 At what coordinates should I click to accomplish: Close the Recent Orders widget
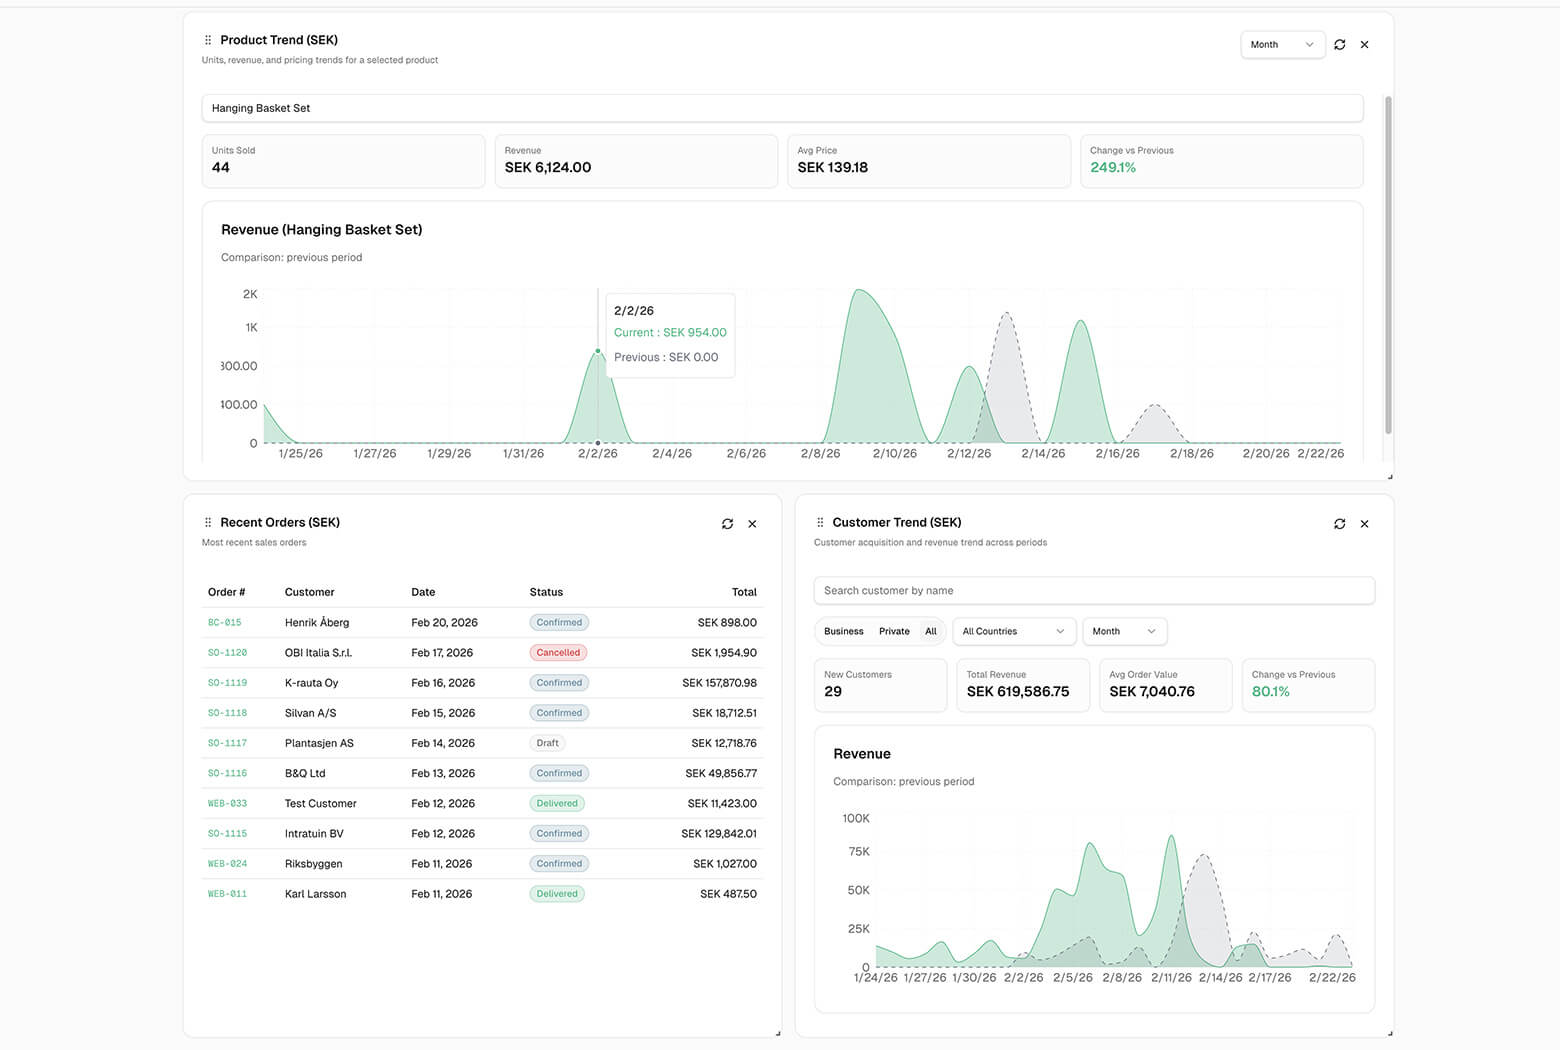click(752, 524)
